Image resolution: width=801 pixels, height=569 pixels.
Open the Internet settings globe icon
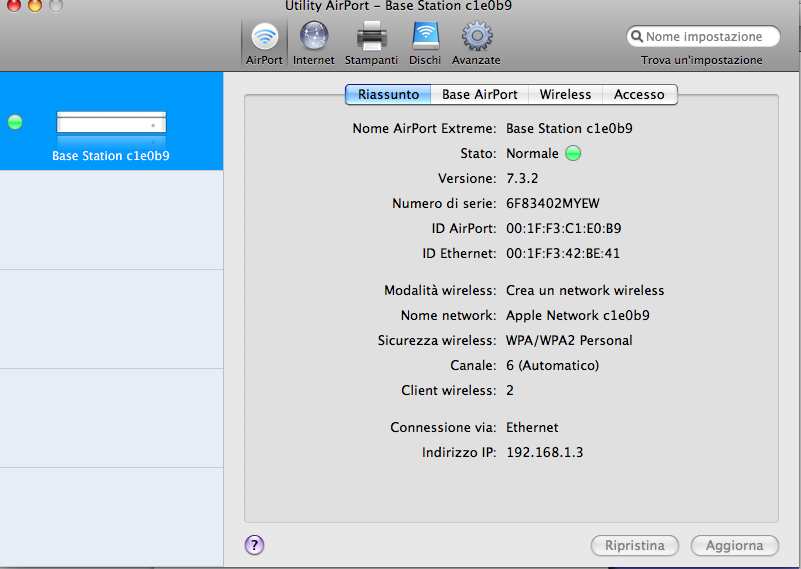pyautogui.click(x=314, y=37)
